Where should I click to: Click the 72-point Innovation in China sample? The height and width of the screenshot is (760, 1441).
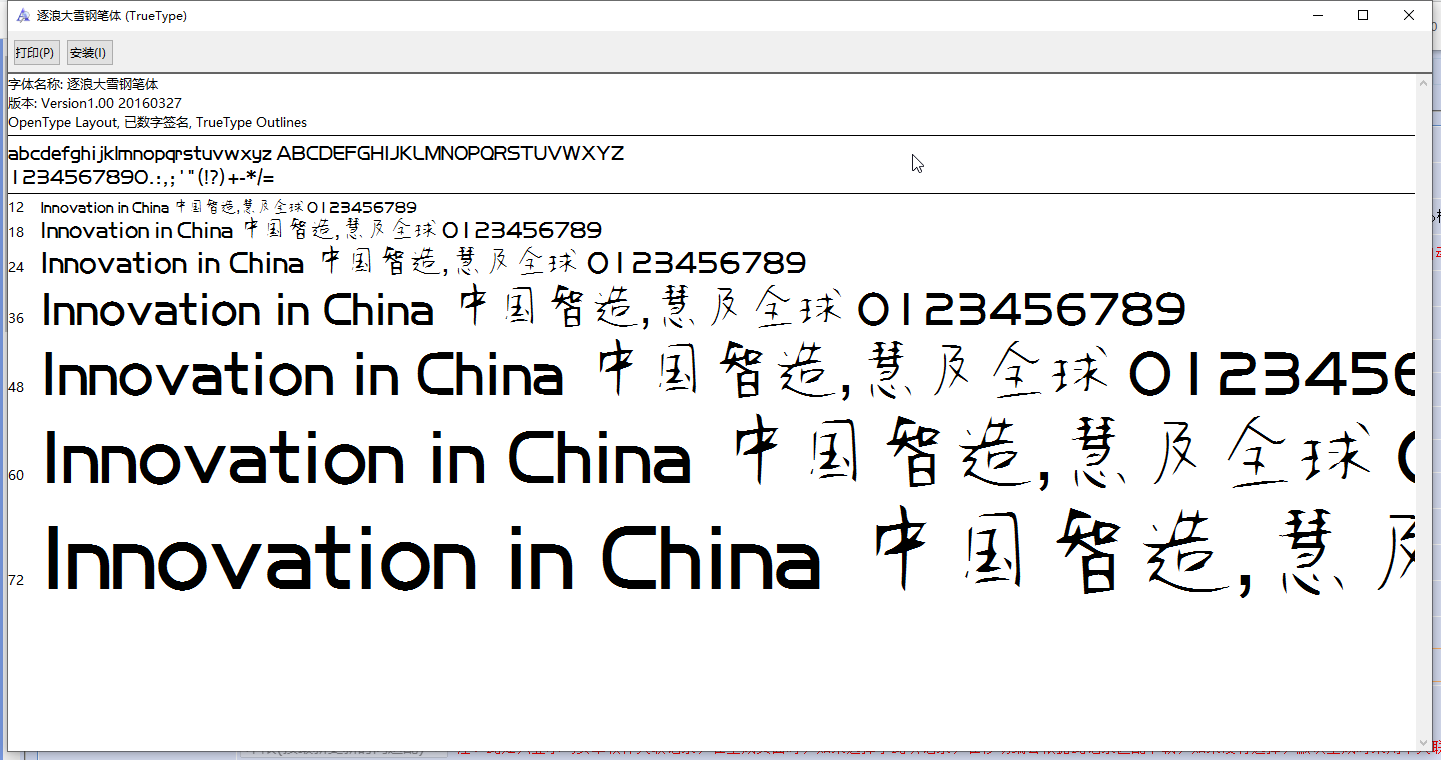click(730, 552)
